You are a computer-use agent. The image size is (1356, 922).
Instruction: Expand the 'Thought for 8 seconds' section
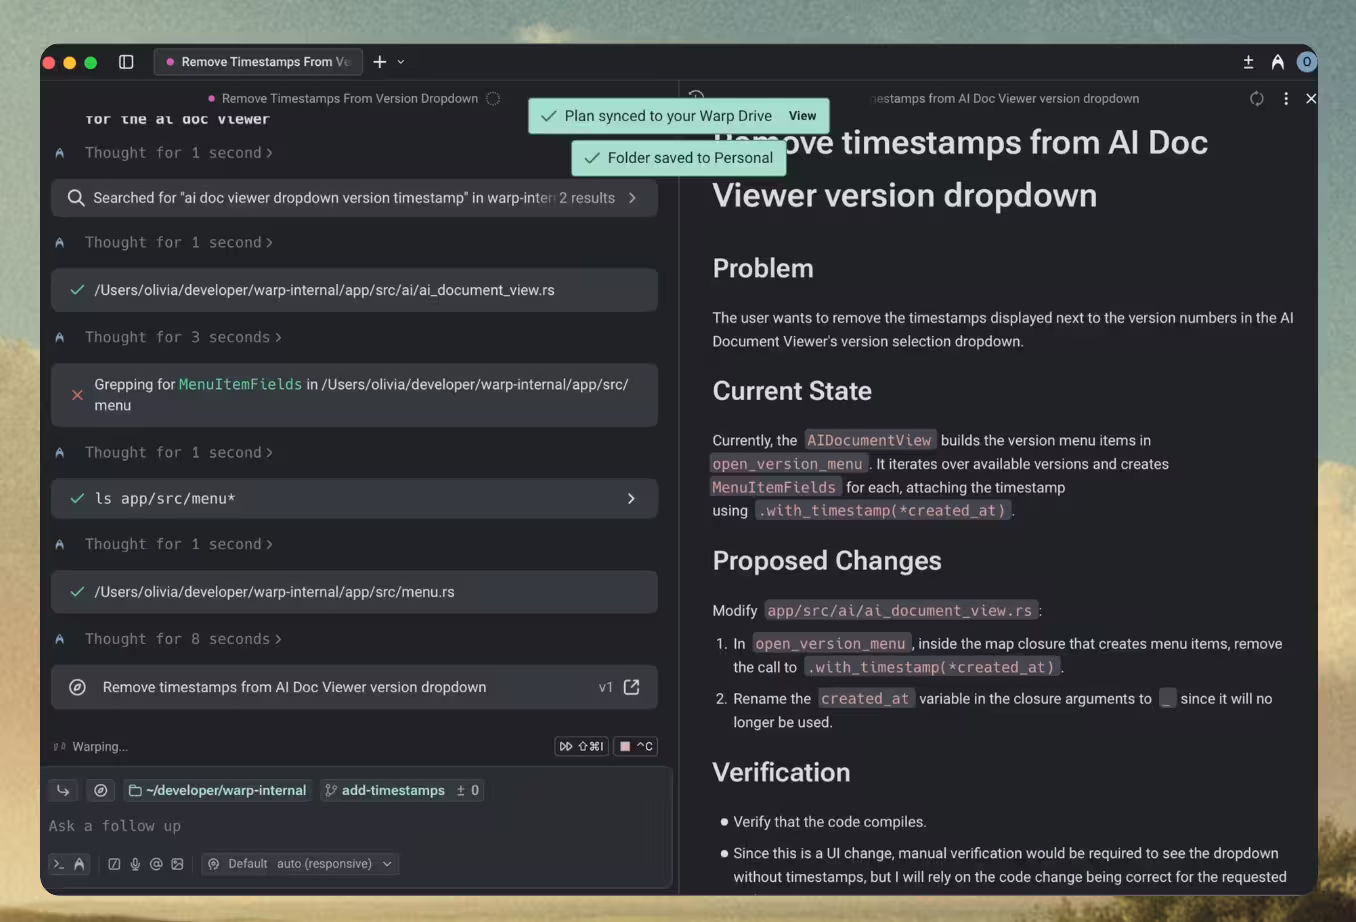pyautogui.click(x=183, y=639)
